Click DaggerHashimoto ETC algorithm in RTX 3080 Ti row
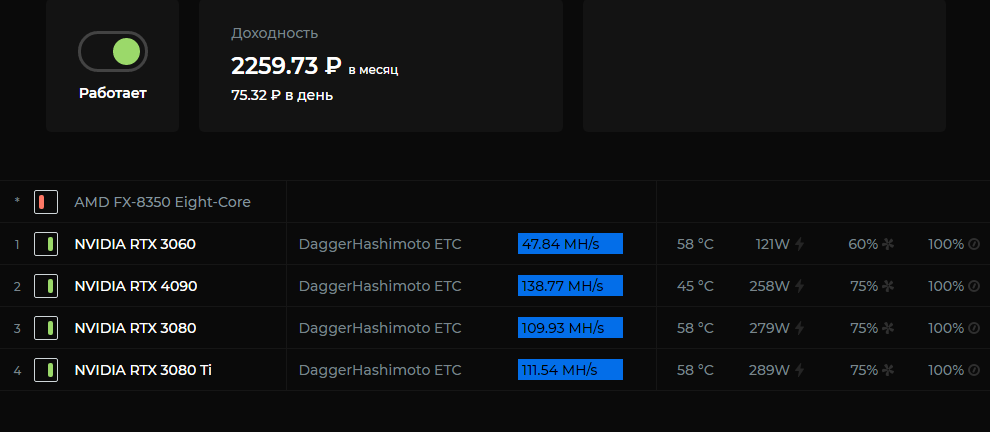The height and width of the screenshot is (432, 990). click(380, 370)
